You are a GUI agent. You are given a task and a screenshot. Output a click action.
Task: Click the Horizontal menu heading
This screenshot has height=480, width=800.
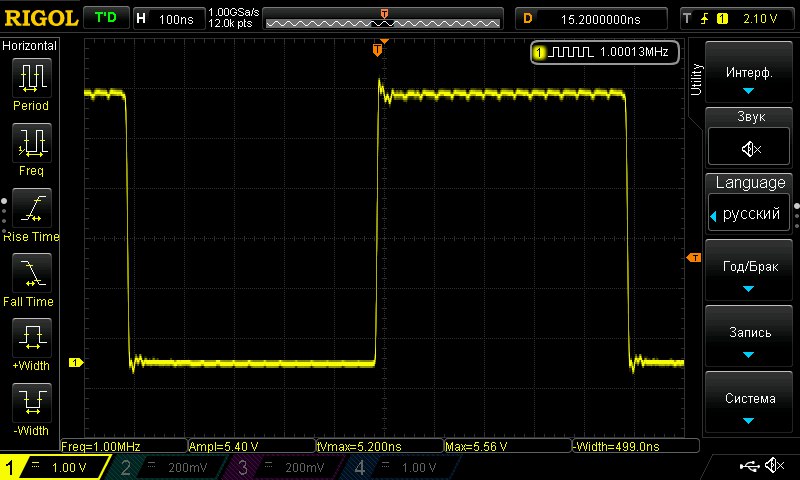[x=30, y=46]
